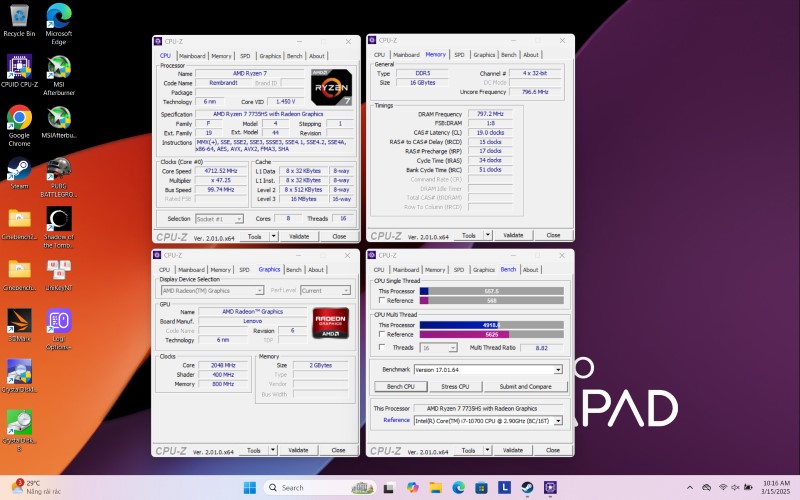
Task: Switch to Steam via its taskbar icon
Action: (x=527, y=488)
